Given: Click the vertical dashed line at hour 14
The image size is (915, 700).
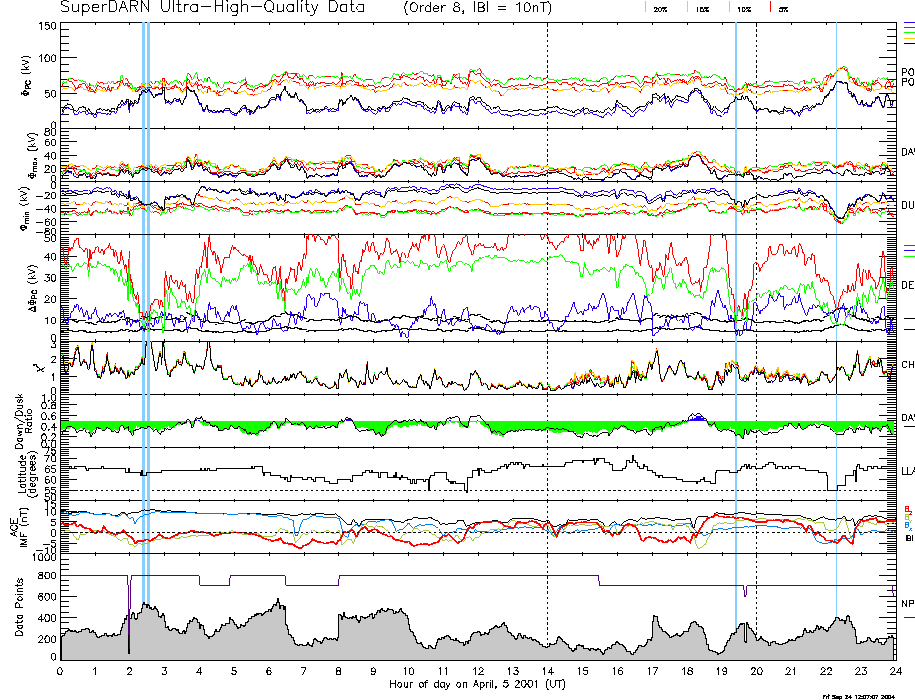Looking at the screenshot, I should click(548, 300).
